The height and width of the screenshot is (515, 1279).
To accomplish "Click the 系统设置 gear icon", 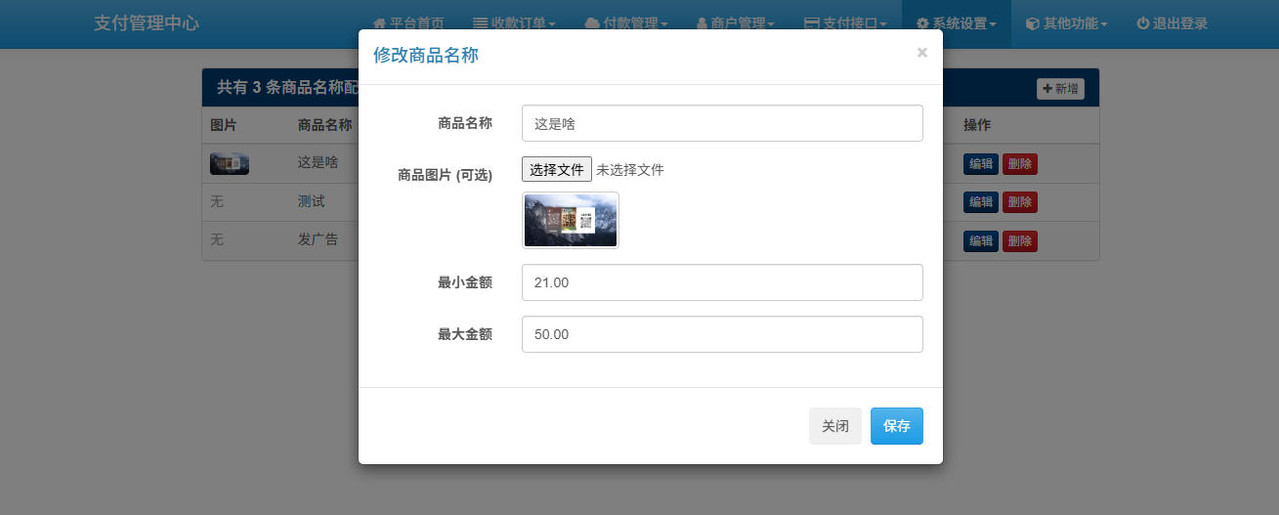I will click(x=923, y=23).
